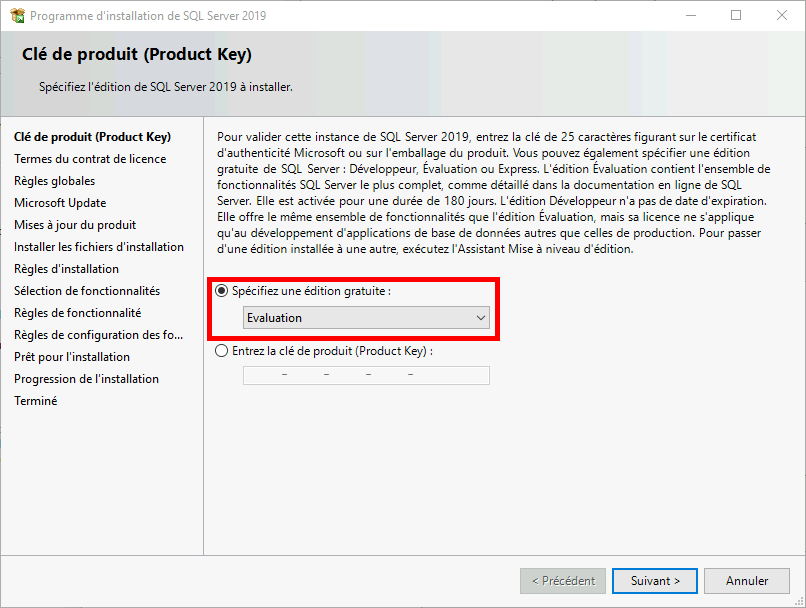Choose 'Entrez la clé de produit' option
The image size is (806, 608).
click(219, 351)
